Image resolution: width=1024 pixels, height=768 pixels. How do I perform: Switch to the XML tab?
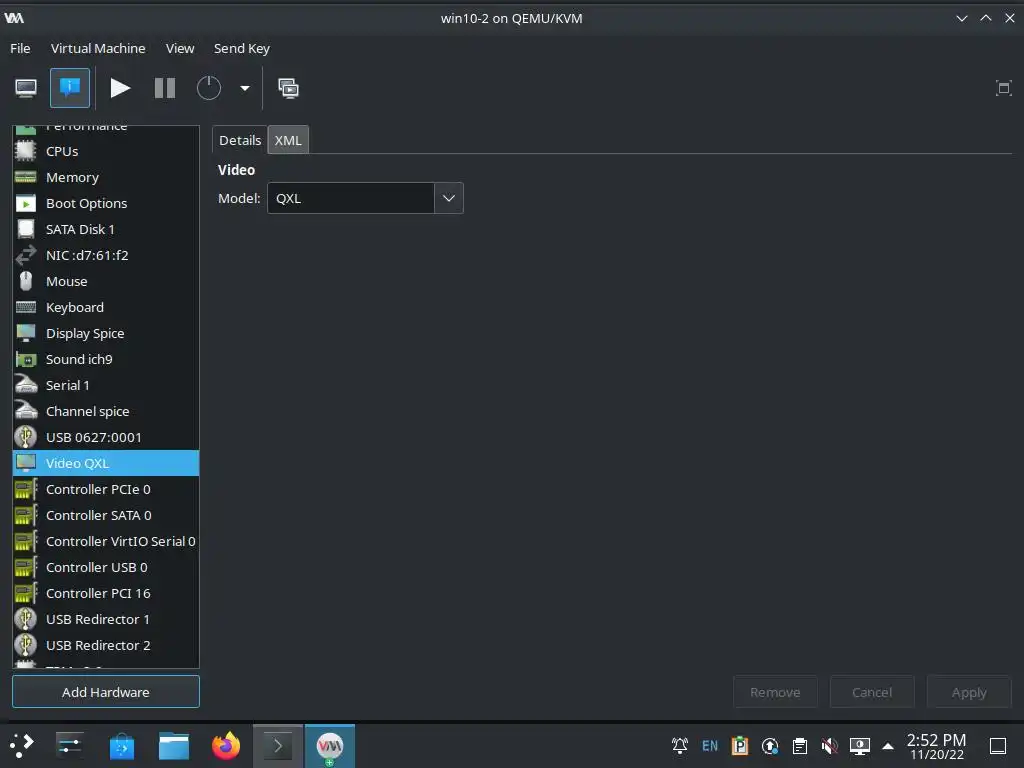point(288,140)
